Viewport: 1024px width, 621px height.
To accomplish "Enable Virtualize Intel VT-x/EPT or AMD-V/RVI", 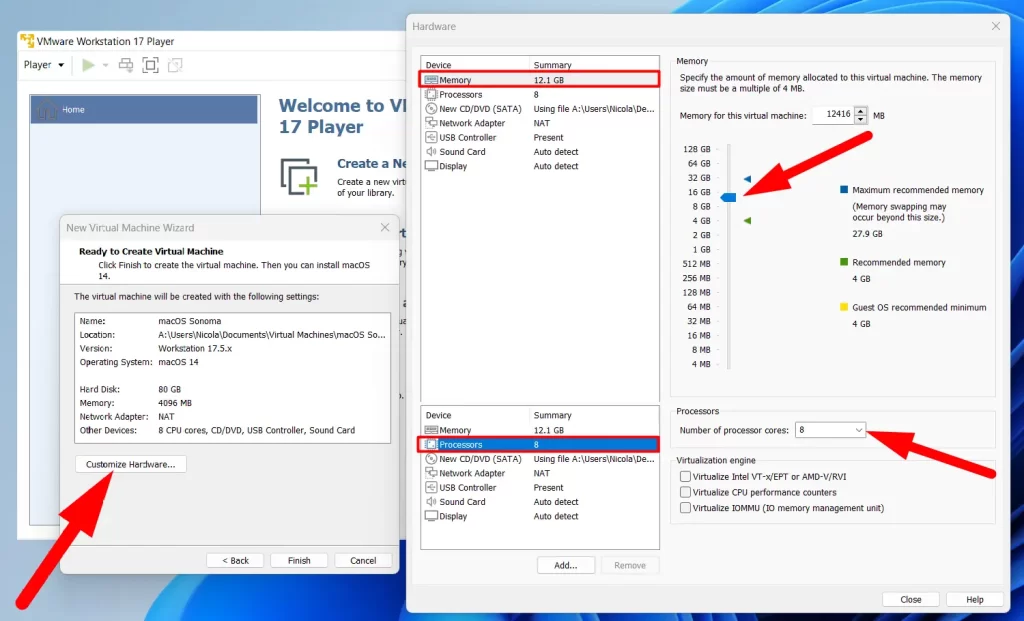I will pos(685,477).
